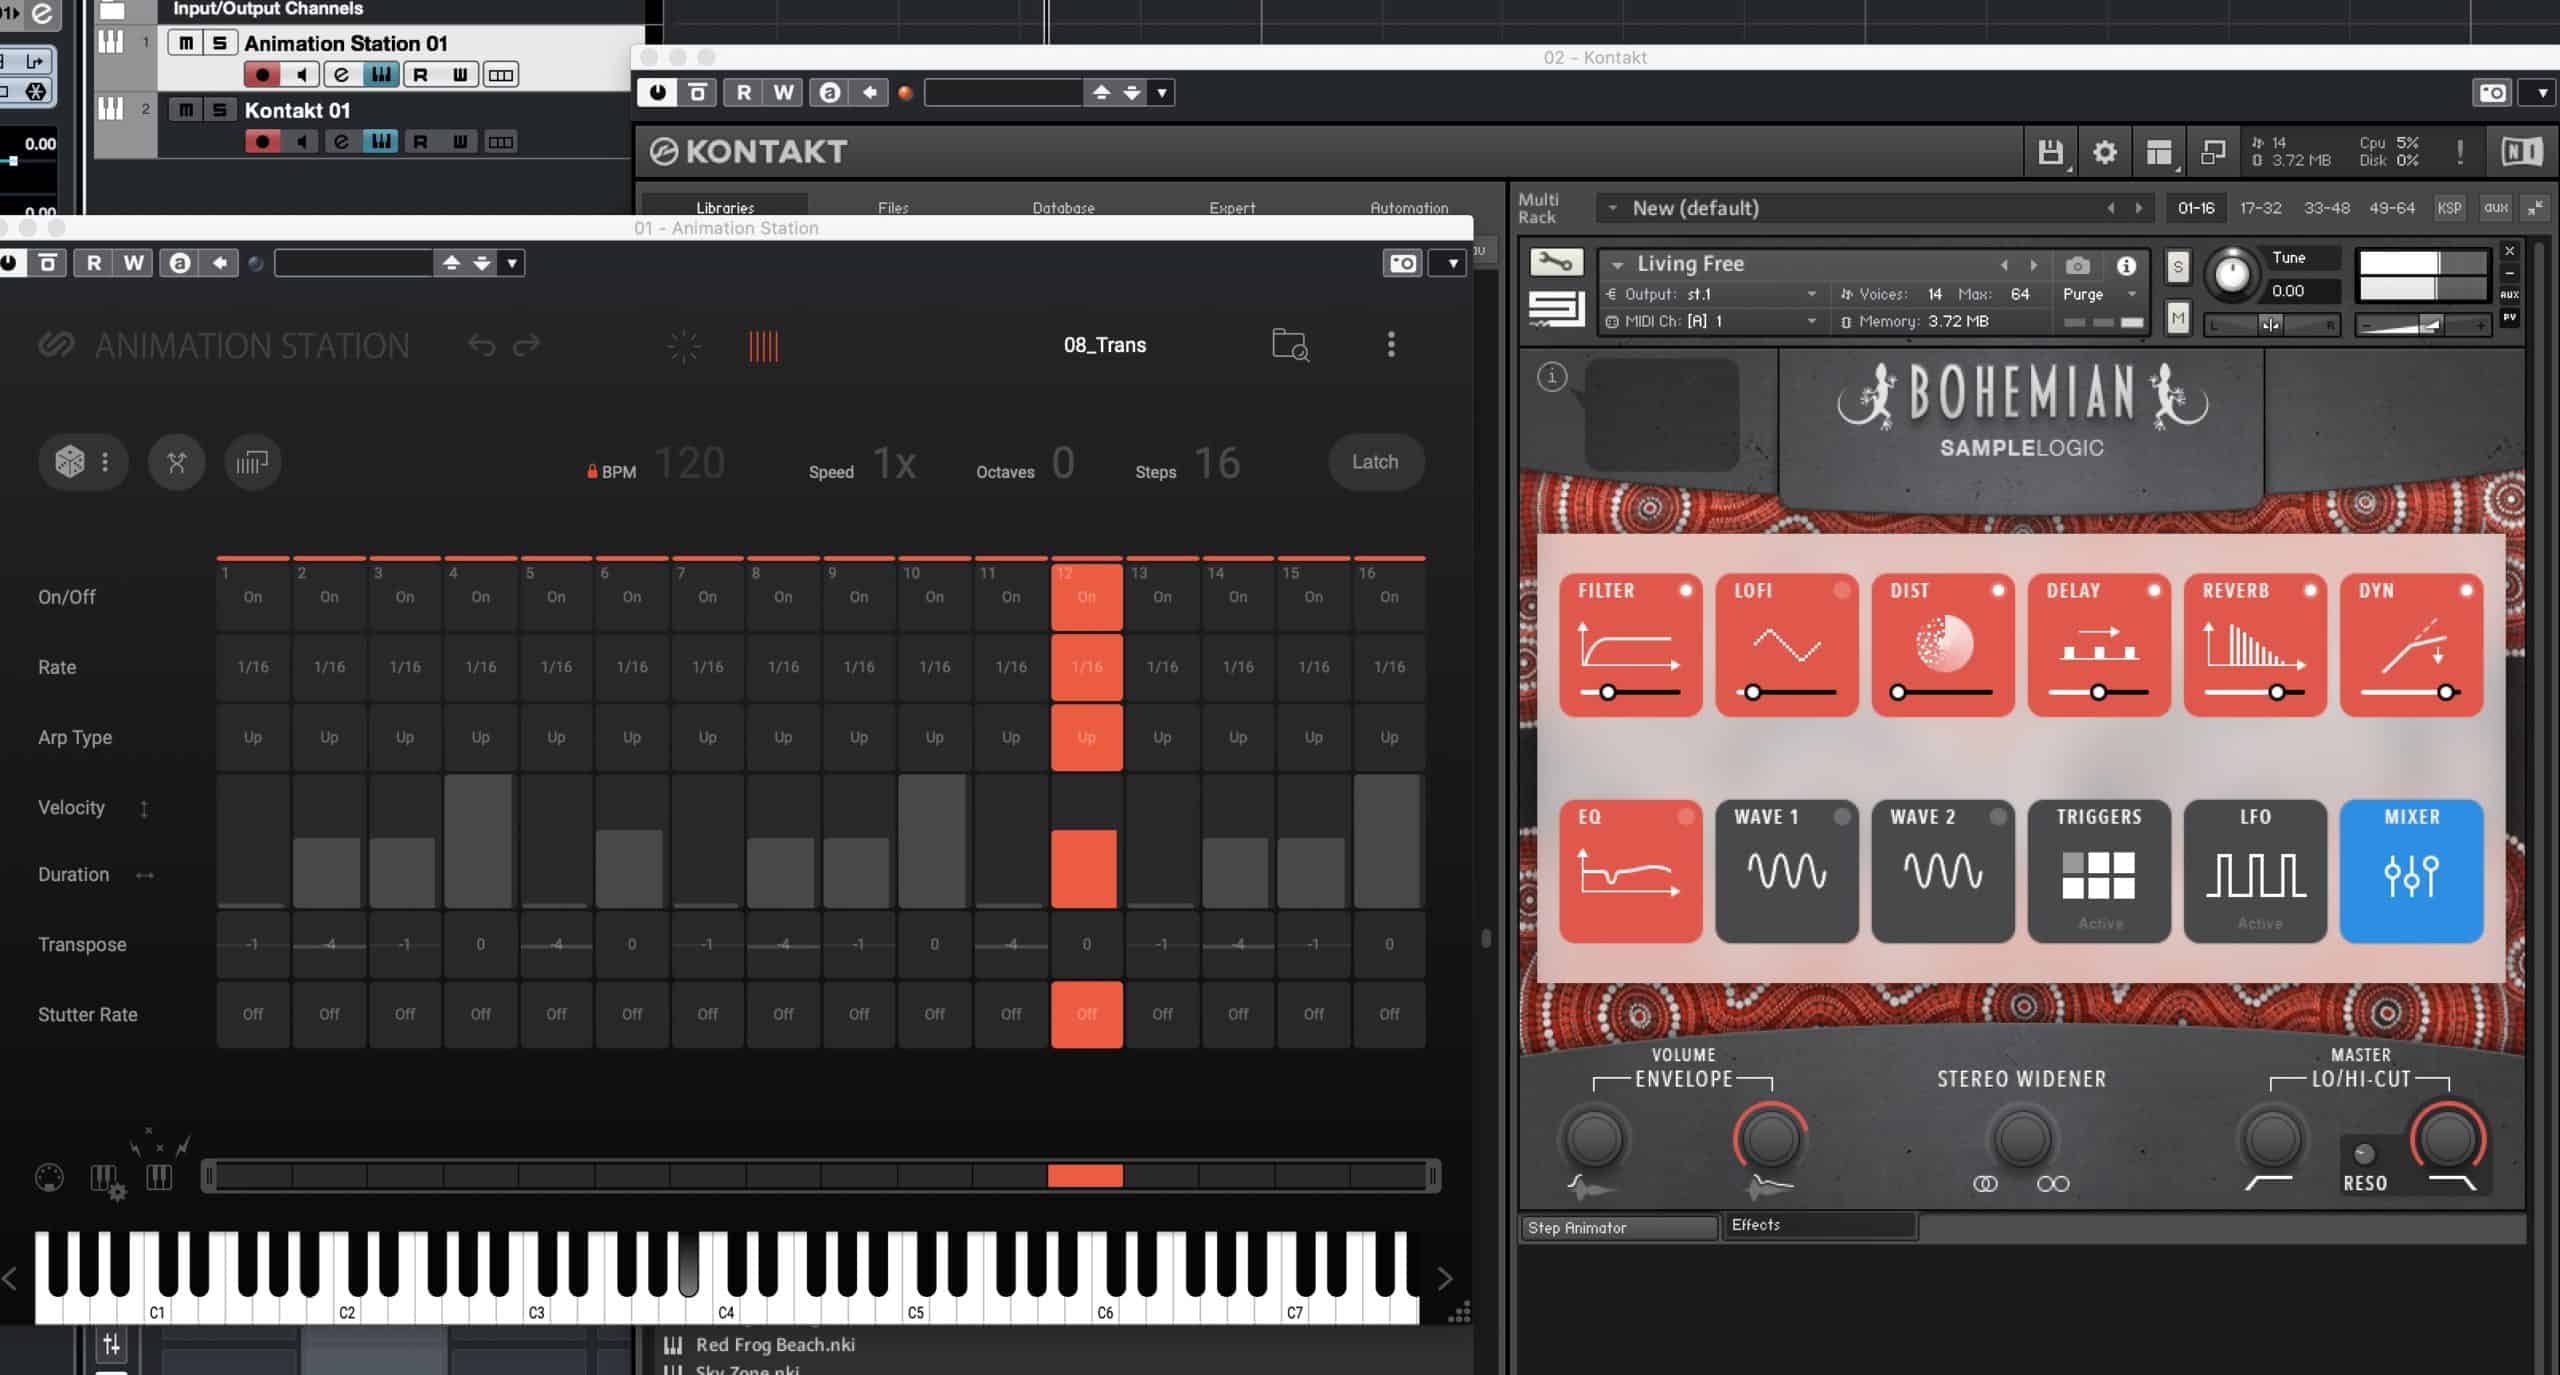
Task: Click the undo arrow in Animation Station
Action: pos(481,345)
